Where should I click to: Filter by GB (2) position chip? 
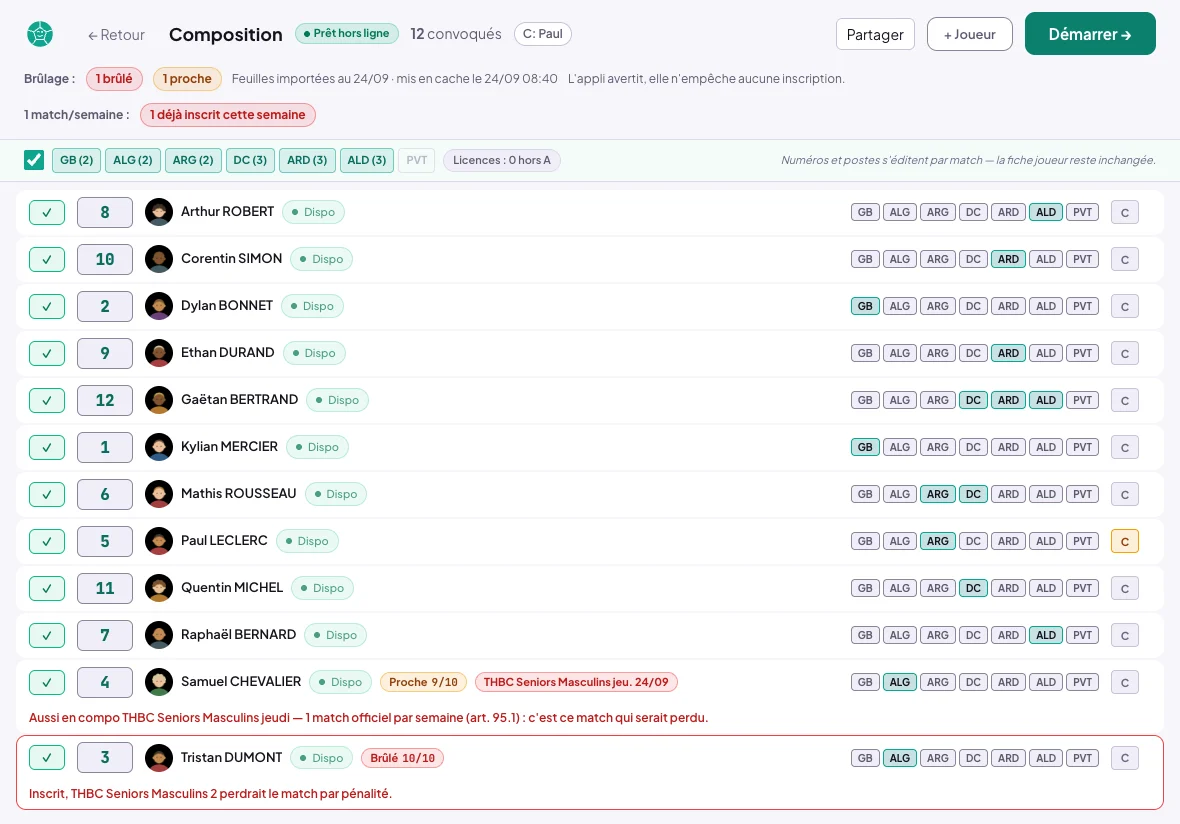click(76, 160)
